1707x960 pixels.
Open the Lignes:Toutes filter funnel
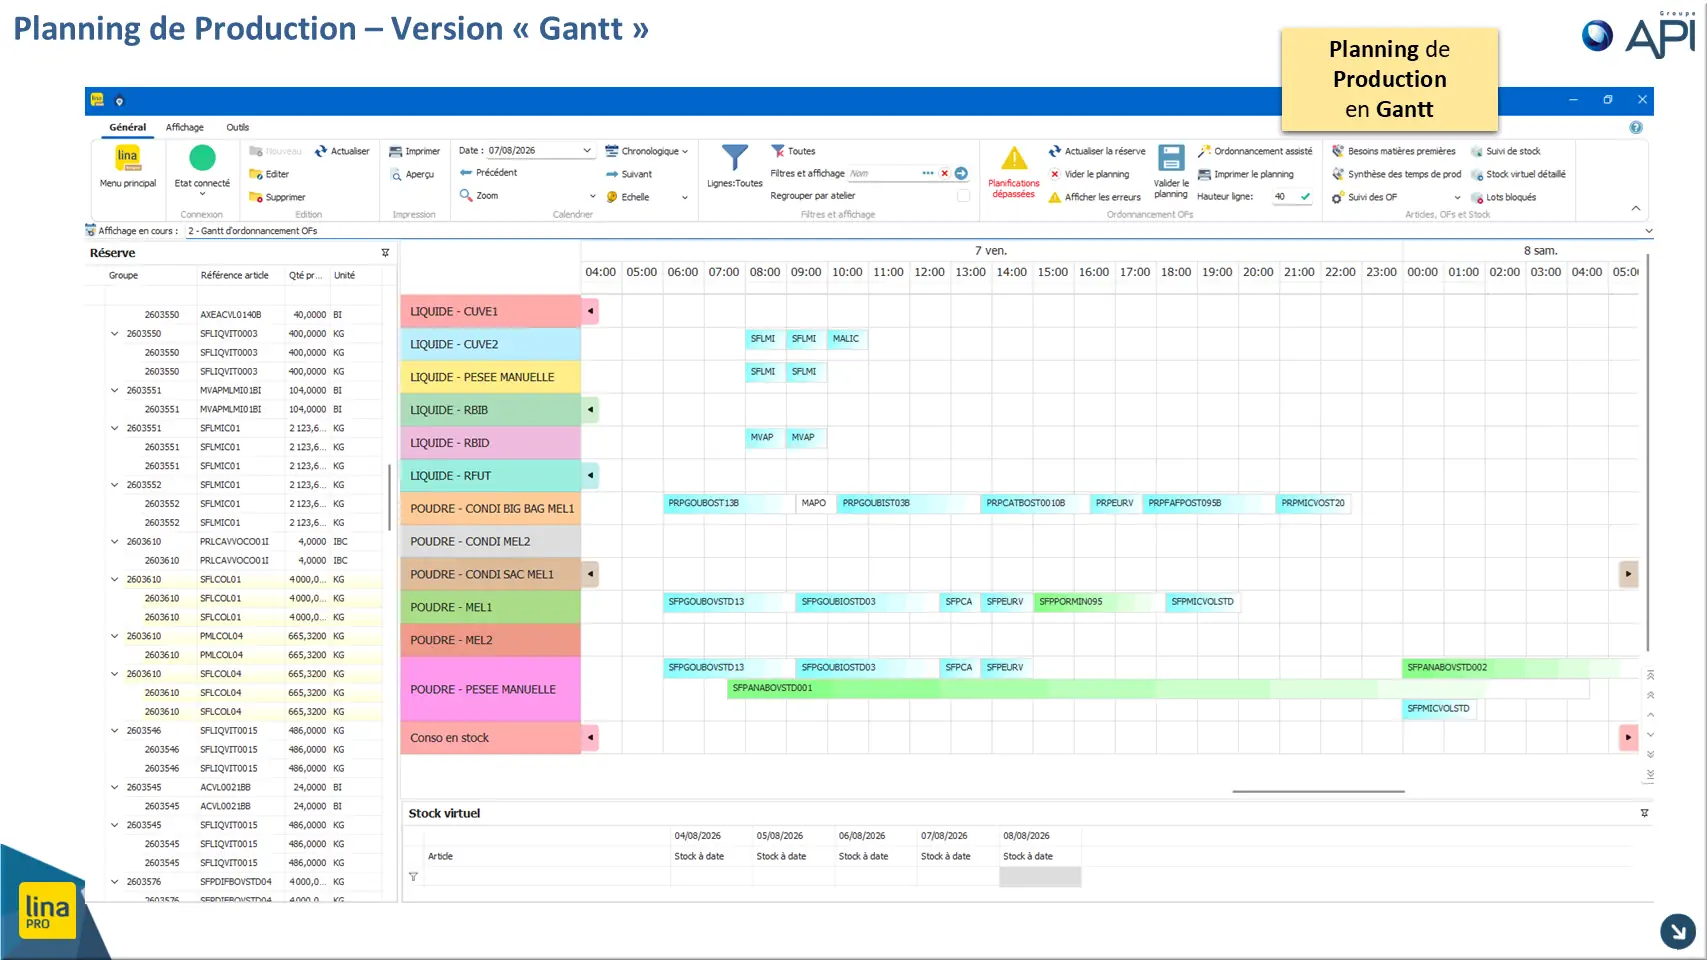(735, 158)
